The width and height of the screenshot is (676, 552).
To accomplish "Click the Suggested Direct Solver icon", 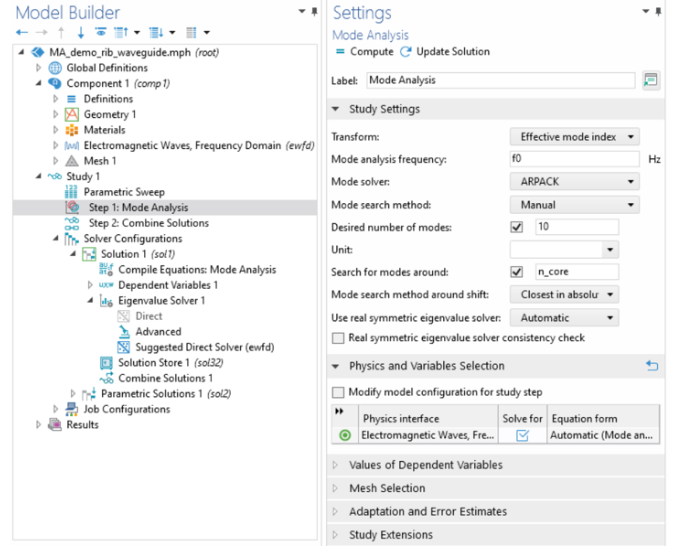I will tap(123, 347).
